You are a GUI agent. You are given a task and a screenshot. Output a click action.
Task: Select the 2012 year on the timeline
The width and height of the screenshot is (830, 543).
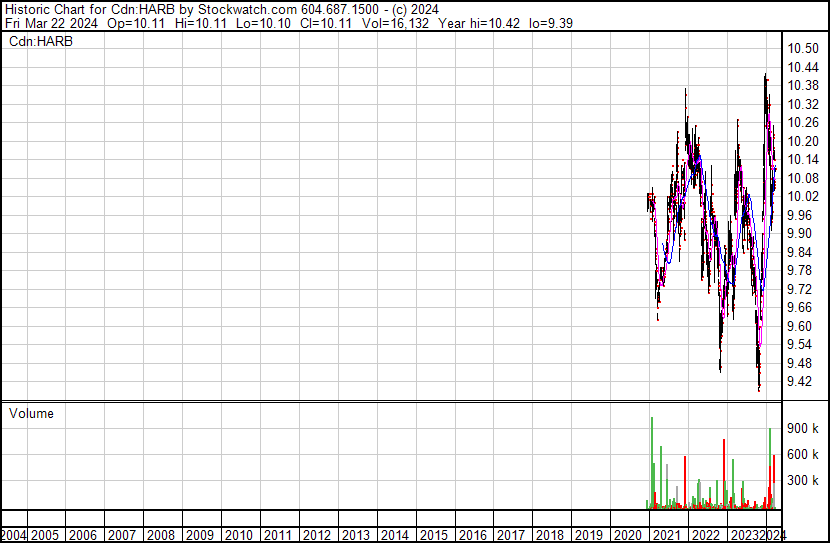click(x=316, y=535)
